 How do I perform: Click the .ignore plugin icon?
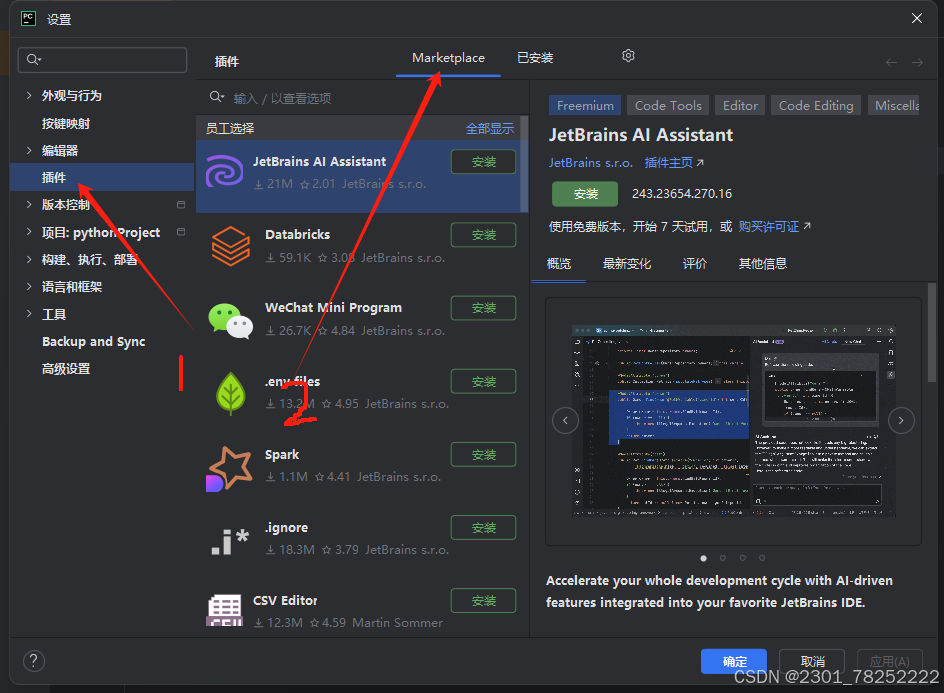click(230, 541)
